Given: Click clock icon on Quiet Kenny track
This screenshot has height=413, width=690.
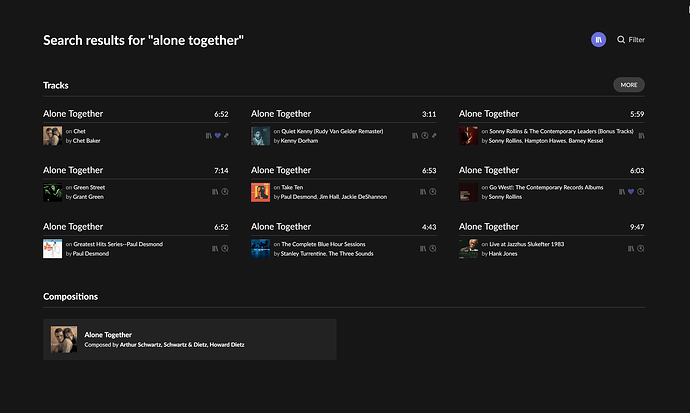Looking at the screenshot, I should click(425, 135).
